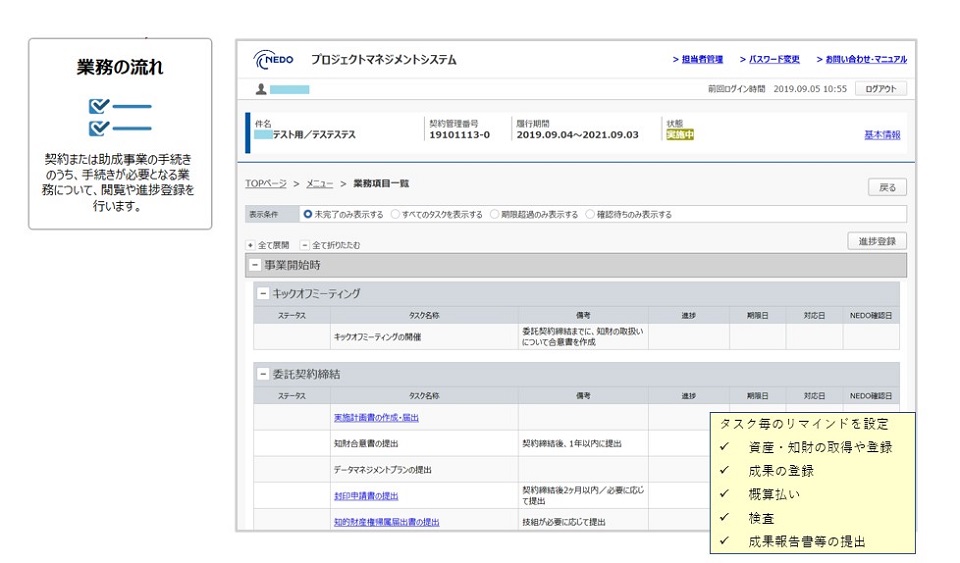The height and width of the screenshot is (563, 960).
Task: Click the 戻る button
Action: 887,187
